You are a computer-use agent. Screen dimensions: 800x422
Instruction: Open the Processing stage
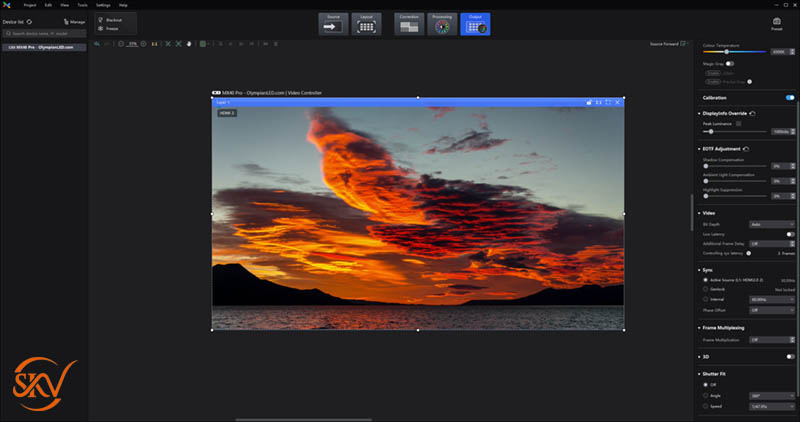click(442, 24)
